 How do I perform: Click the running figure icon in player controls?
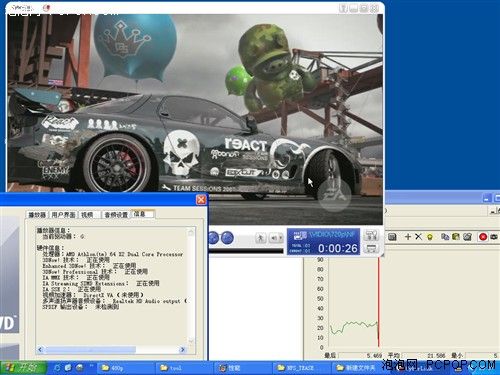260,238
